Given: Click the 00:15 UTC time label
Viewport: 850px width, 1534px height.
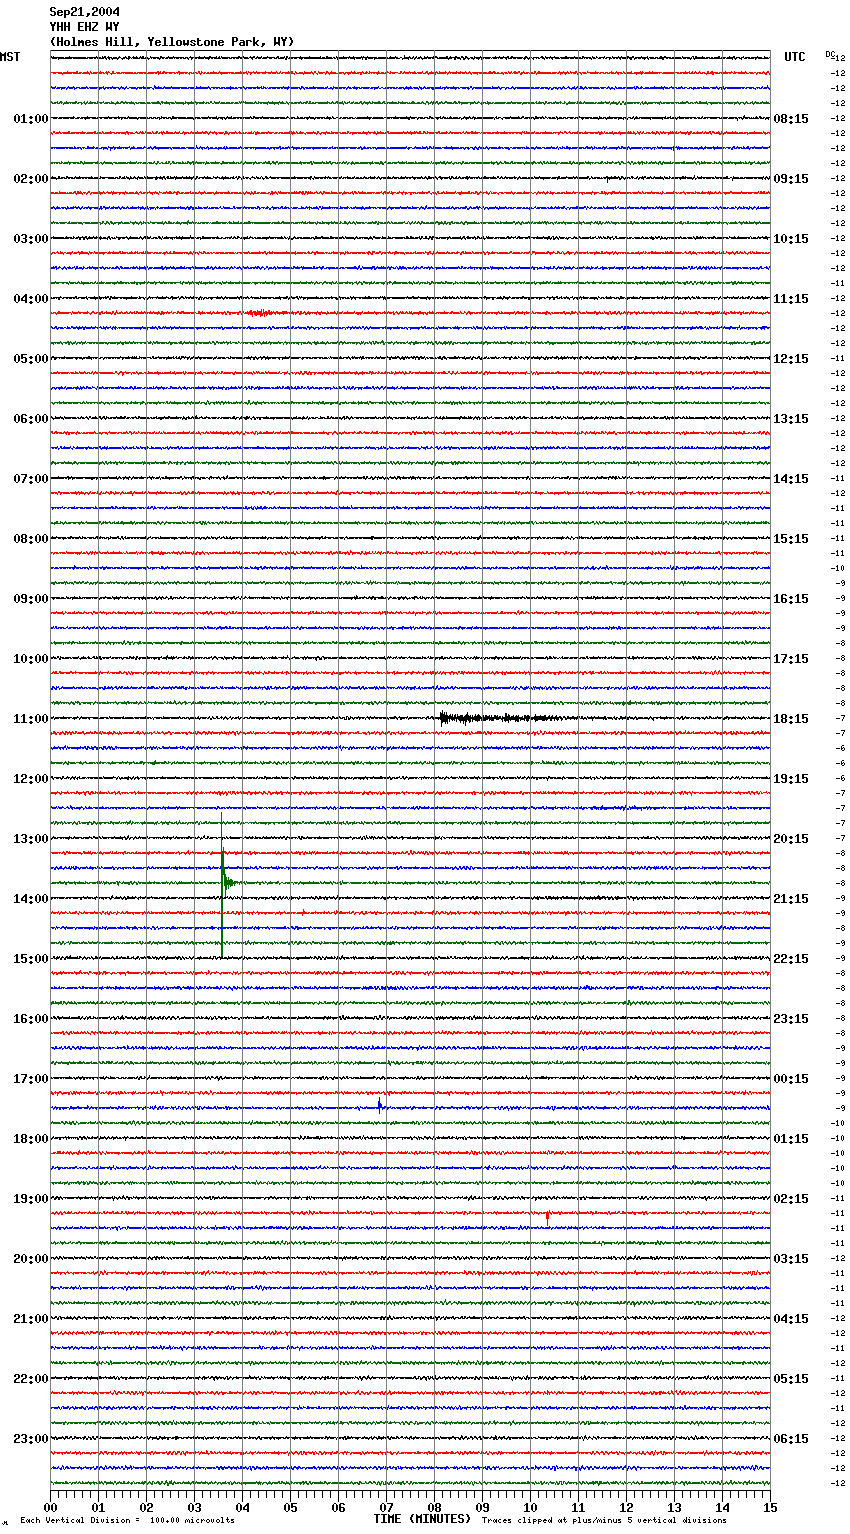Looking at the screenshot, I should coord(791,1079).
